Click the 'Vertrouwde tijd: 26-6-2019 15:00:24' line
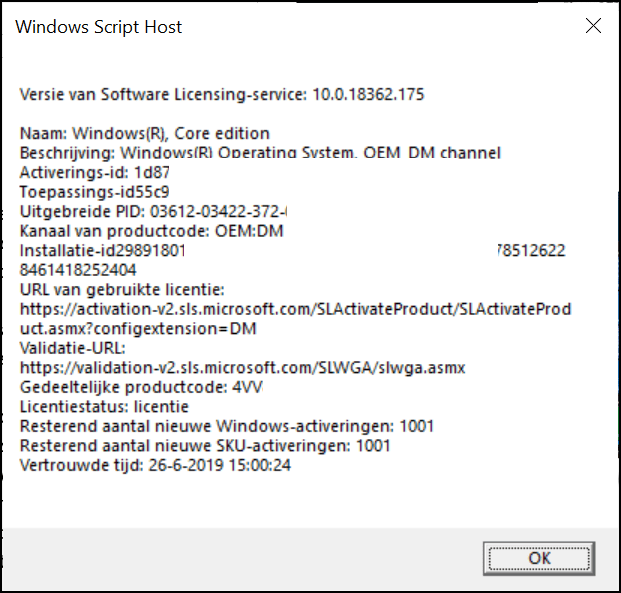 (x=155, y=465)
